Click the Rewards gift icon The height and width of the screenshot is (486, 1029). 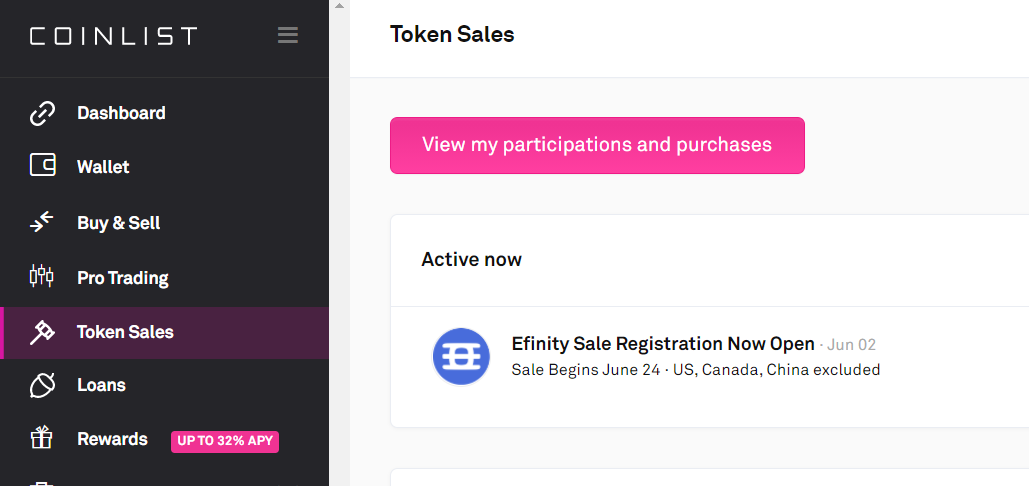pyautogui.click(x=42, y=439)
